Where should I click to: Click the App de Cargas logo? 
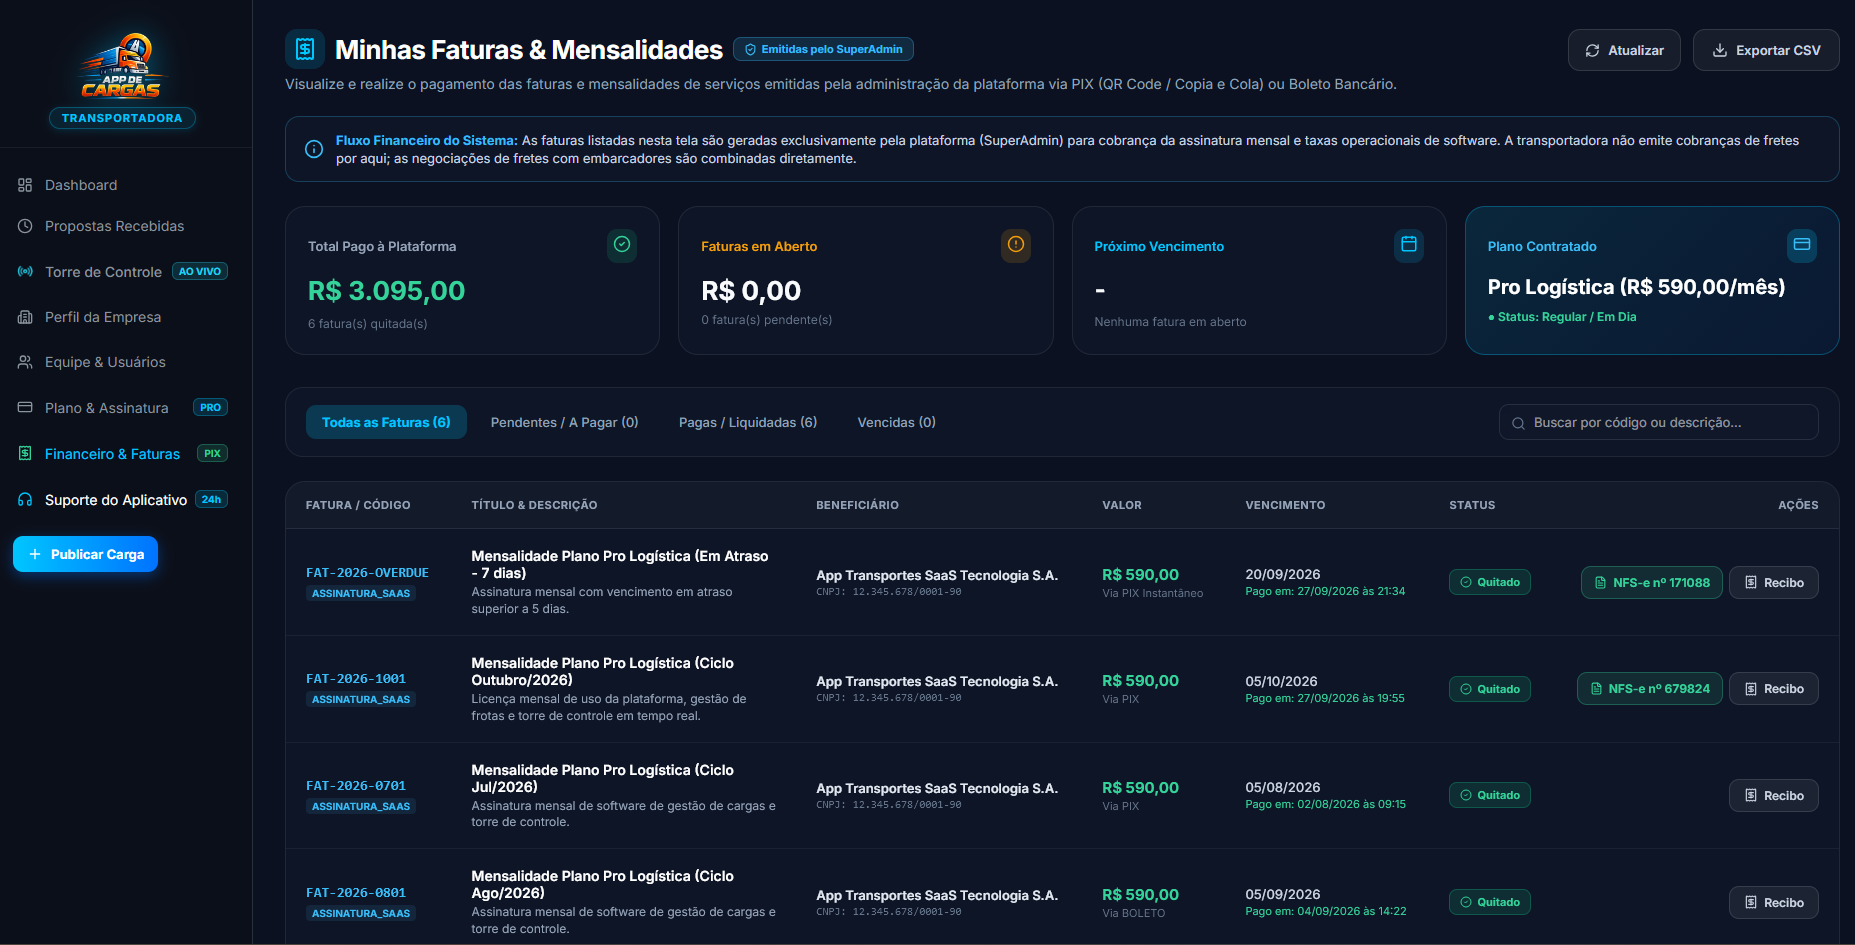(x=122, y=66)
